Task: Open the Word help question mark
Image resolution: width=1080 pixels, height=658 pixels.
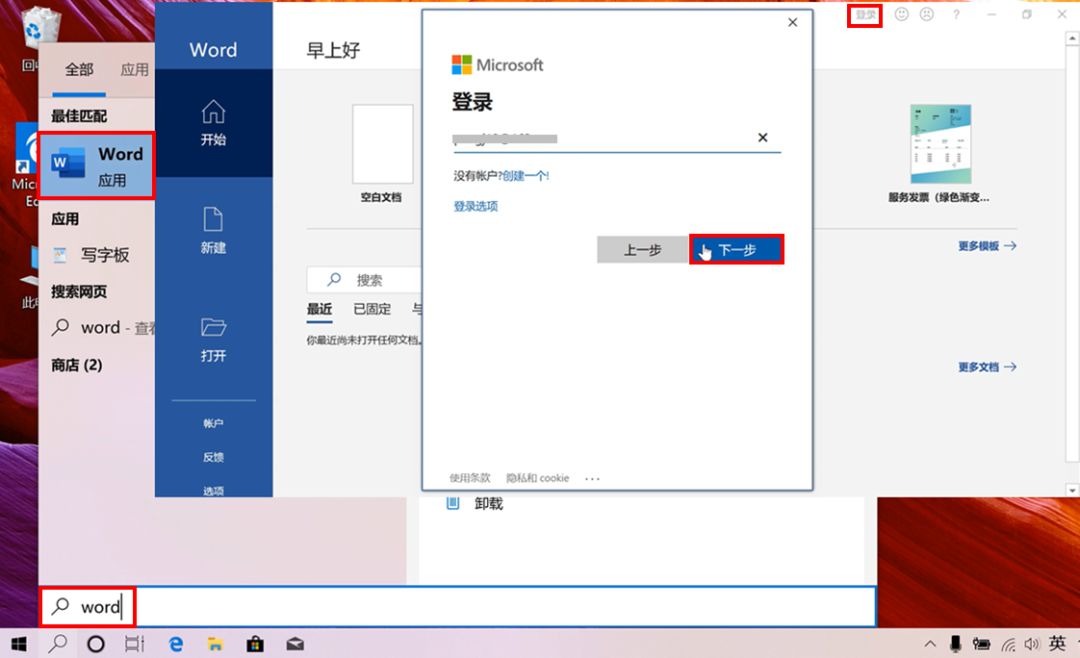Action: 956,14
